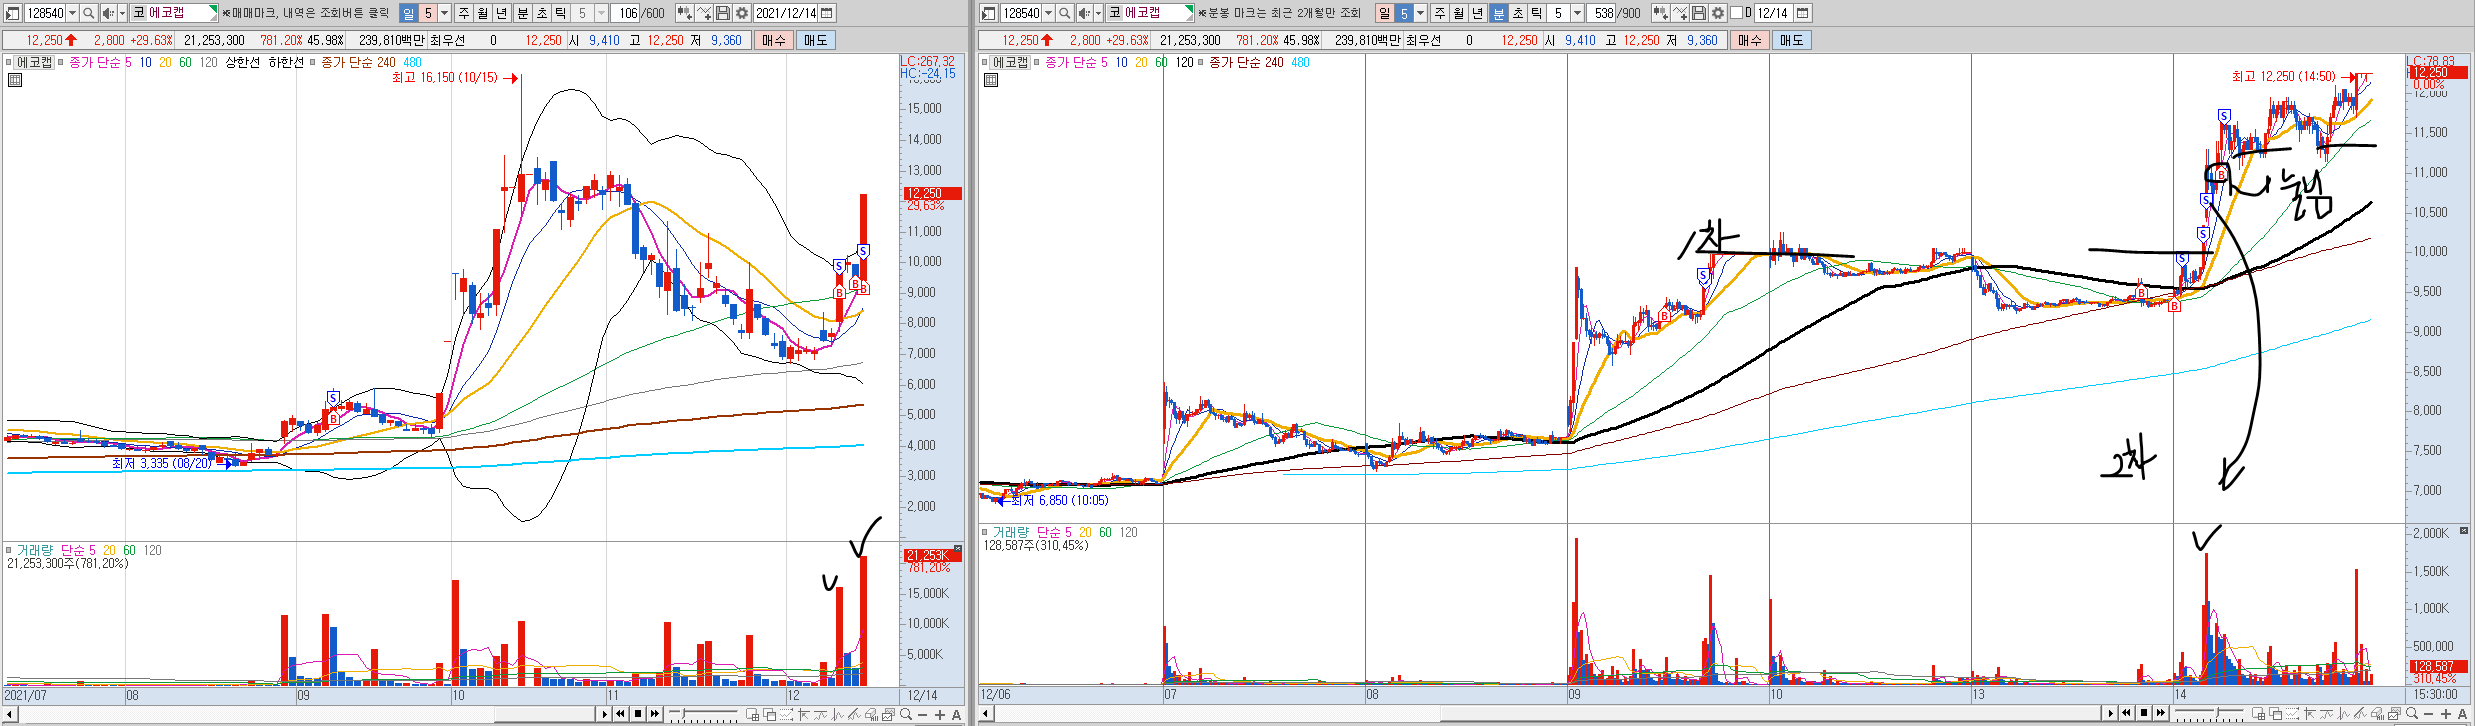The width and height of the screenshot is (2475, 726).
Task: Expand the period dropdown after highlighted '5' in right chart
Action: [1421, 13]
